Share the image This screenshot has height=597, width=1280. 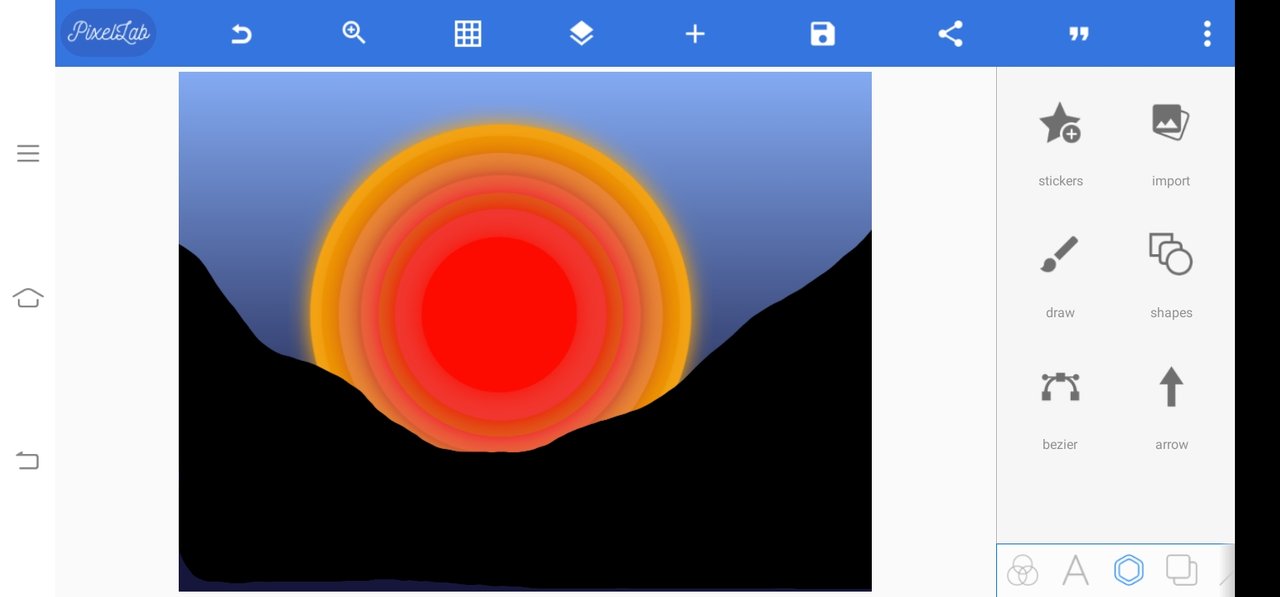[x=950, y=34]
